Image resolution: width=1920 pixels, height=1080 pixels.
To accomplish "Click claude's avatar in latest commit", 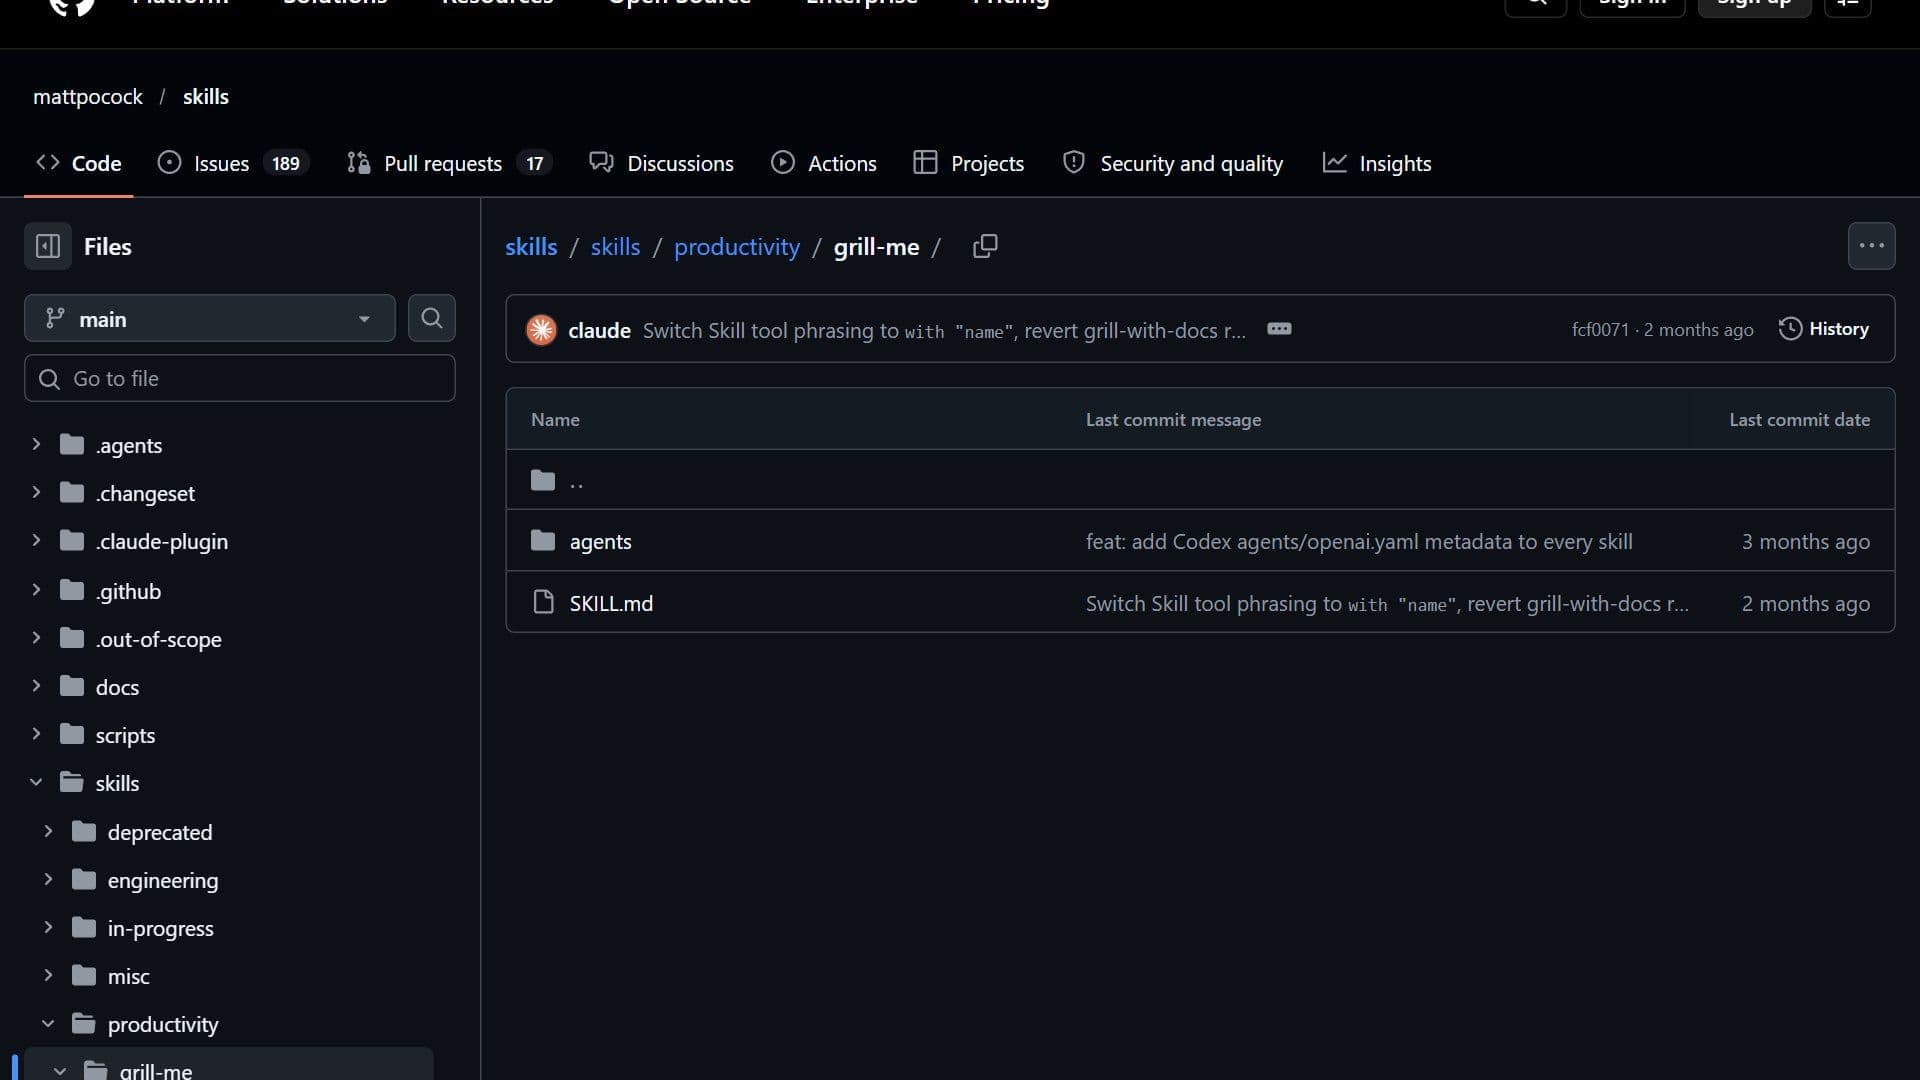I will (541, 330).
